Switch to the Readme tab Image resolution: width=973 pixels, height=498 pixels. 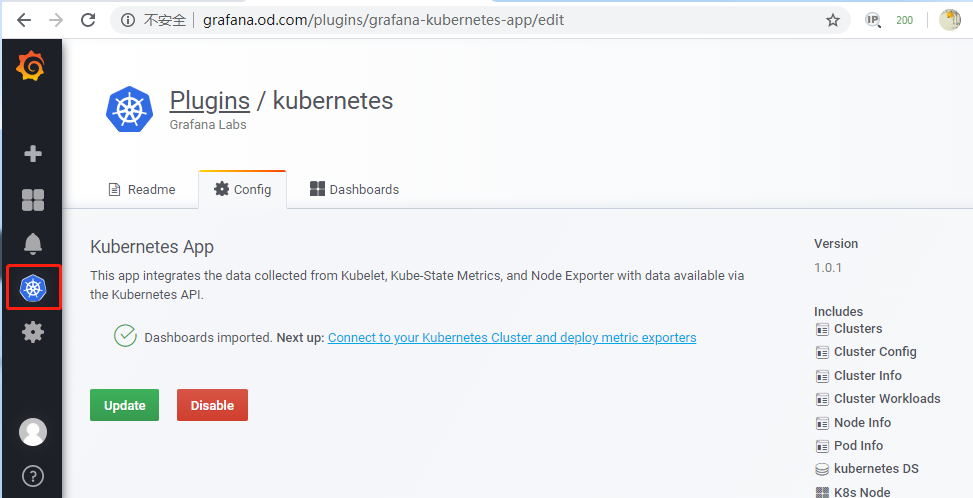141,190
